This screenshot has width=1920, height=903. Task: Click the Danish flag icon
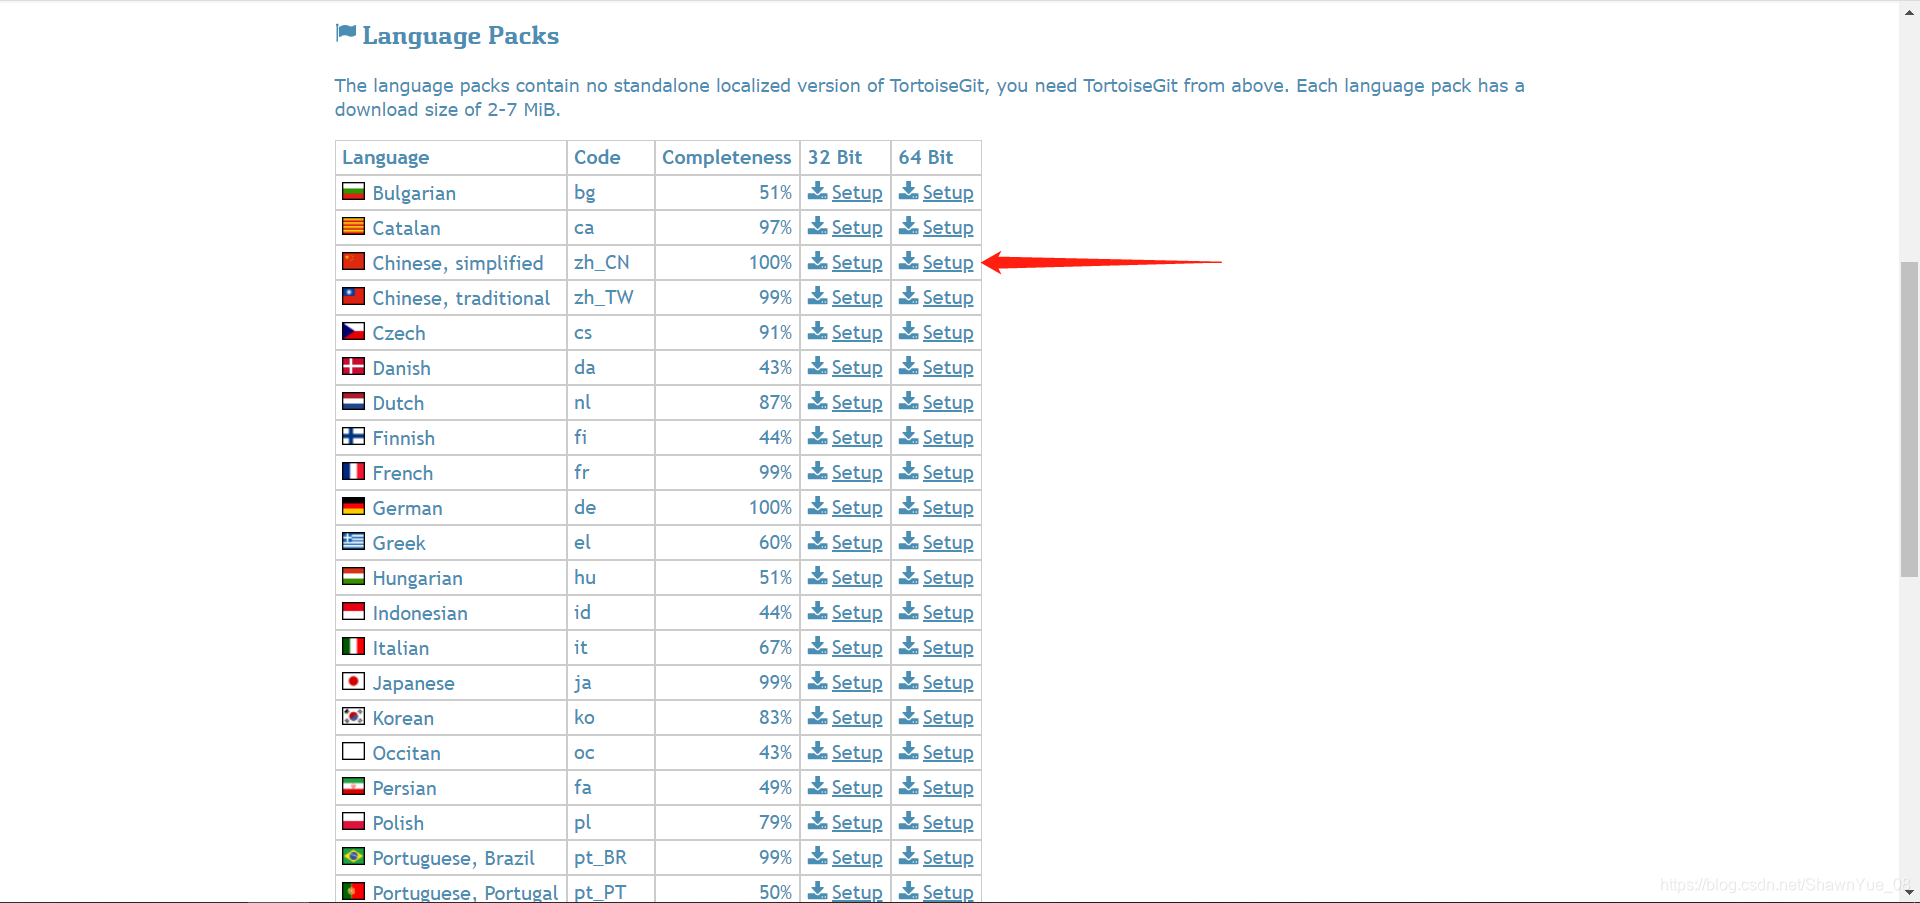pyautogui.click(x=353, y=366)
